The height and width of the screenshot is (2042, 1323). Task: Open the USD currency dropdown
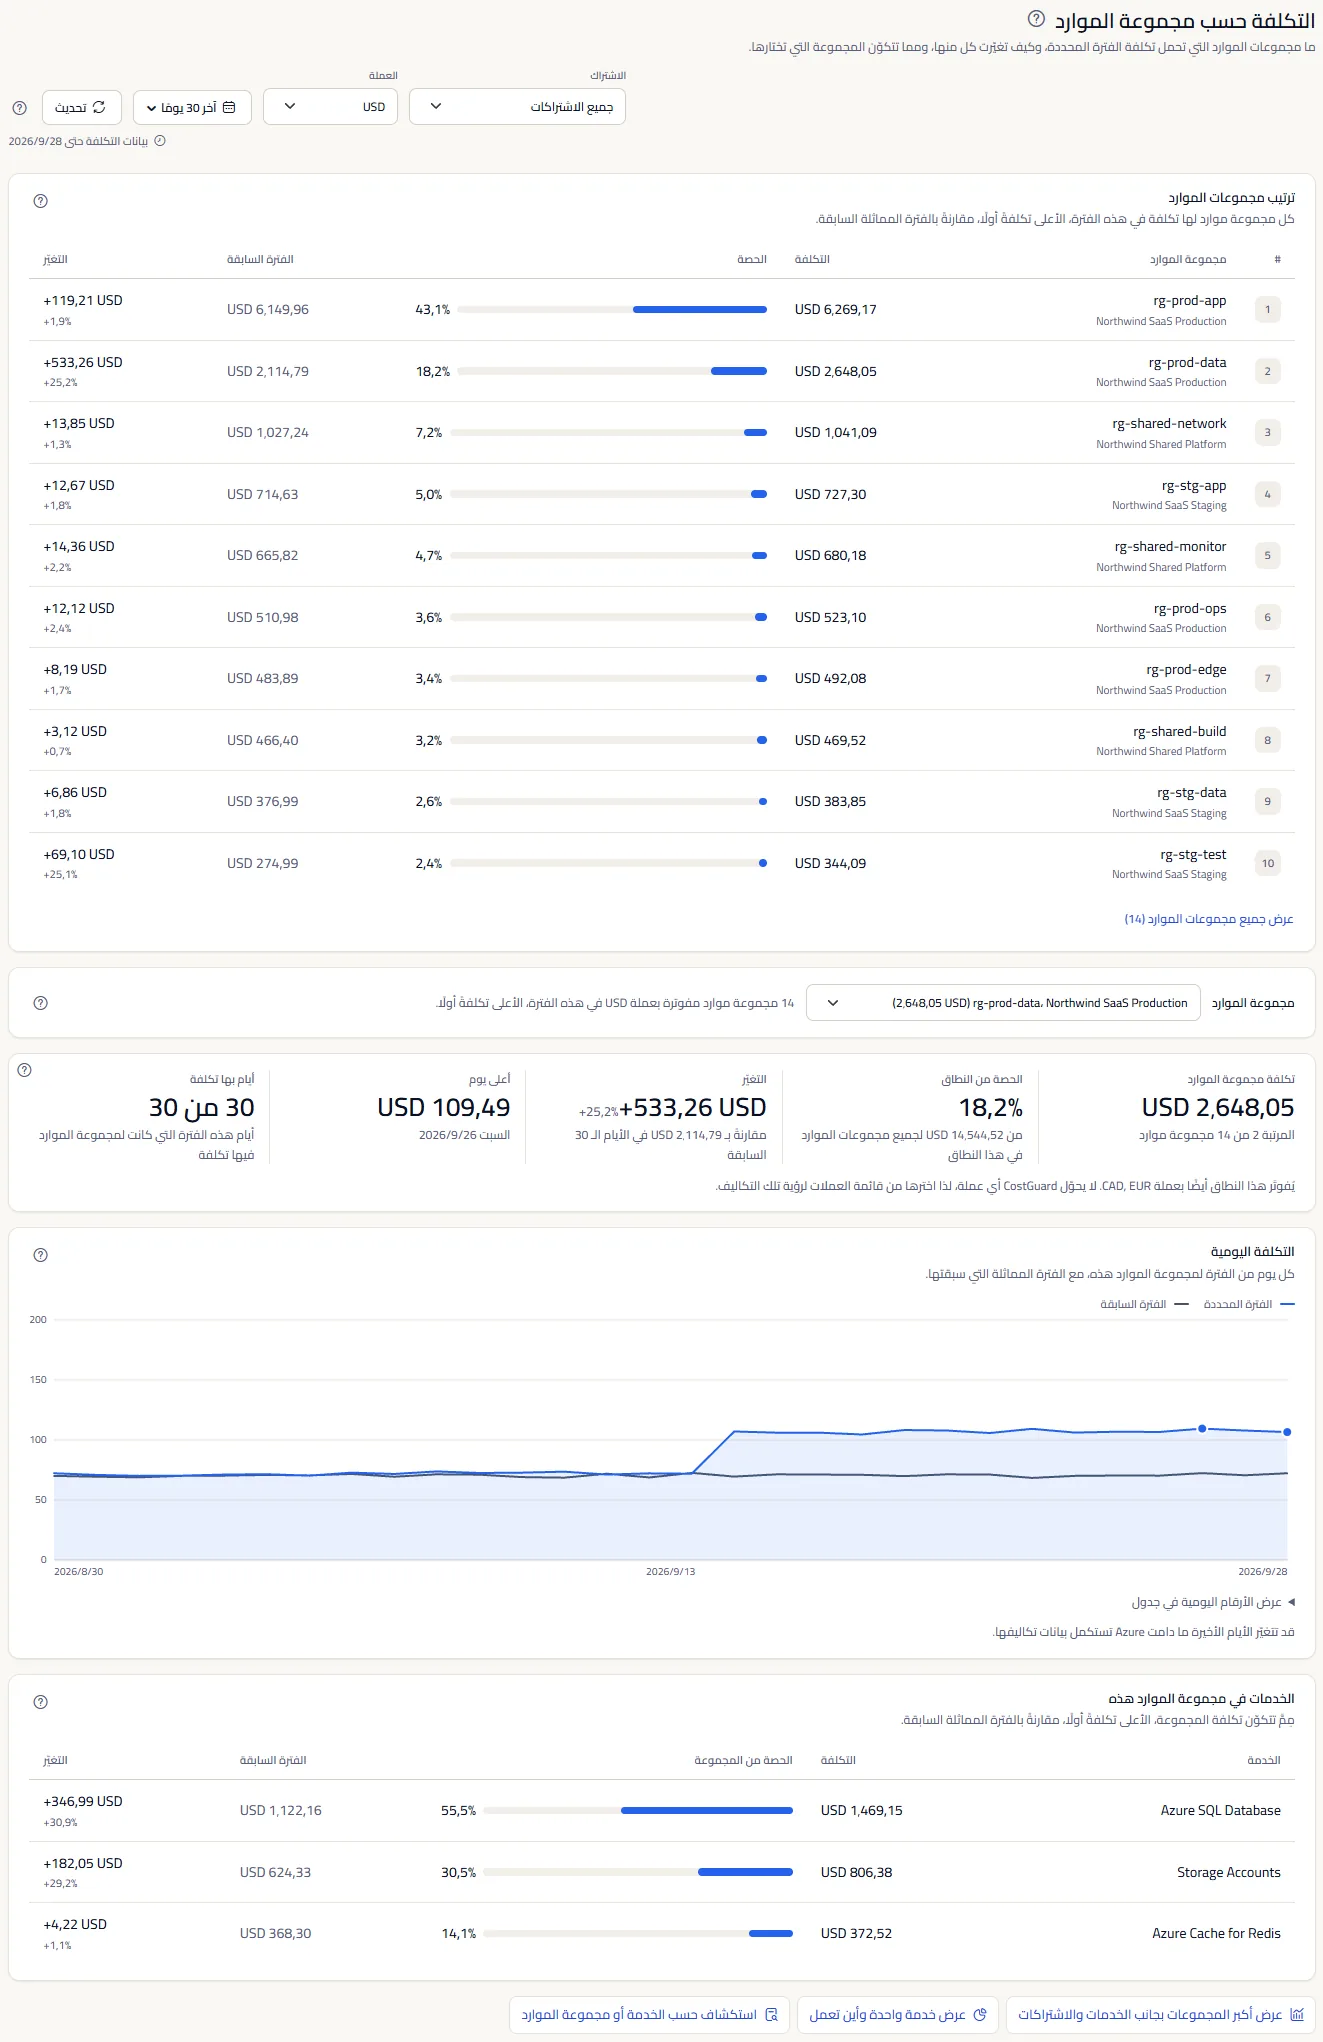click(330, 107)
